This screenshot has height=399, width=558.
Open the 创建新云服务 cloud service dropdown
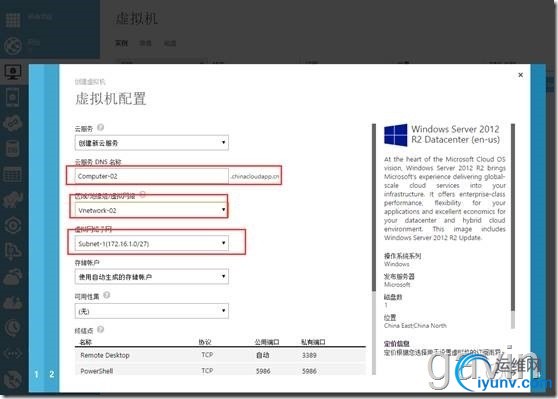click(x=152, y=143)
